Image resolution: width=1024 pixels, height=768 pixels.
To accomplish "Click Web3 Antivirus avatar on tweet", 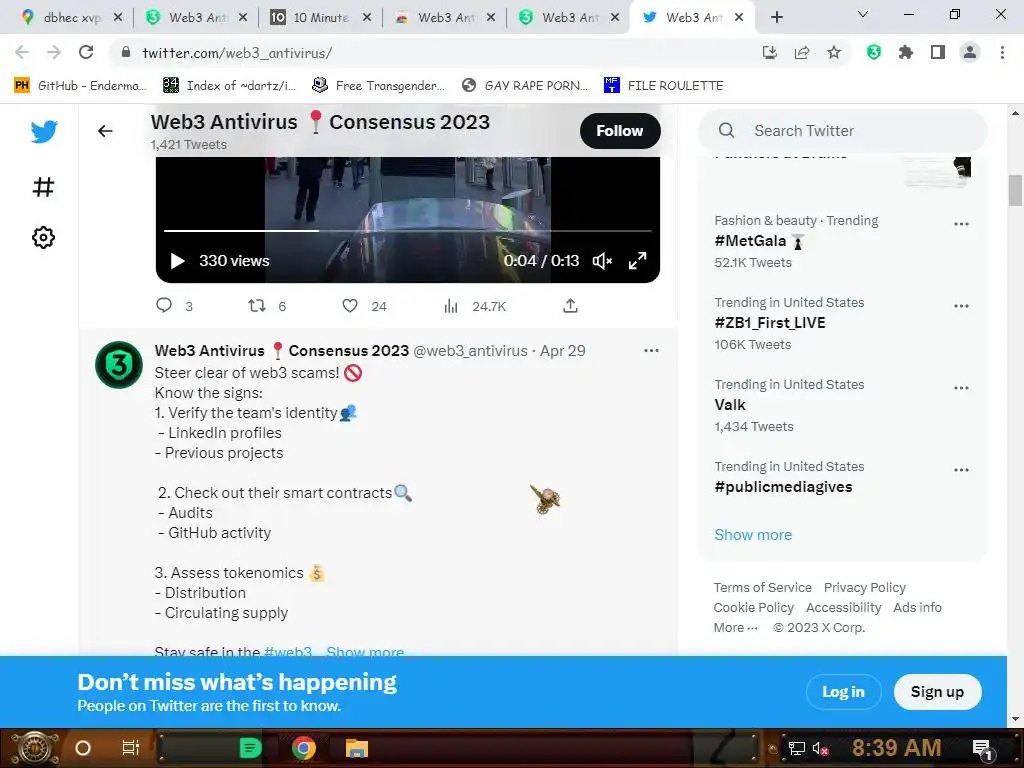I will click(119, 365).
